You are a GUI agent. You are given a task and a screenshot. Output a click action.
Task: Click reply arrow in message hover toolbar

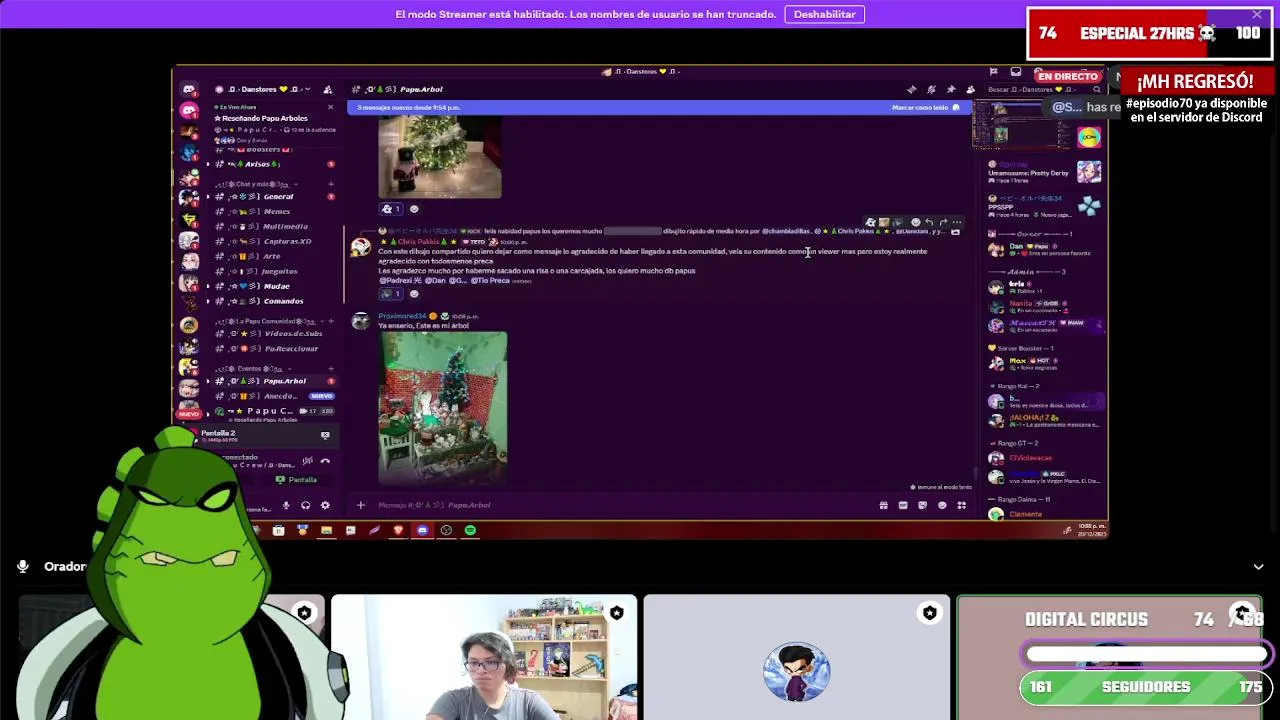tap(929, 223)
